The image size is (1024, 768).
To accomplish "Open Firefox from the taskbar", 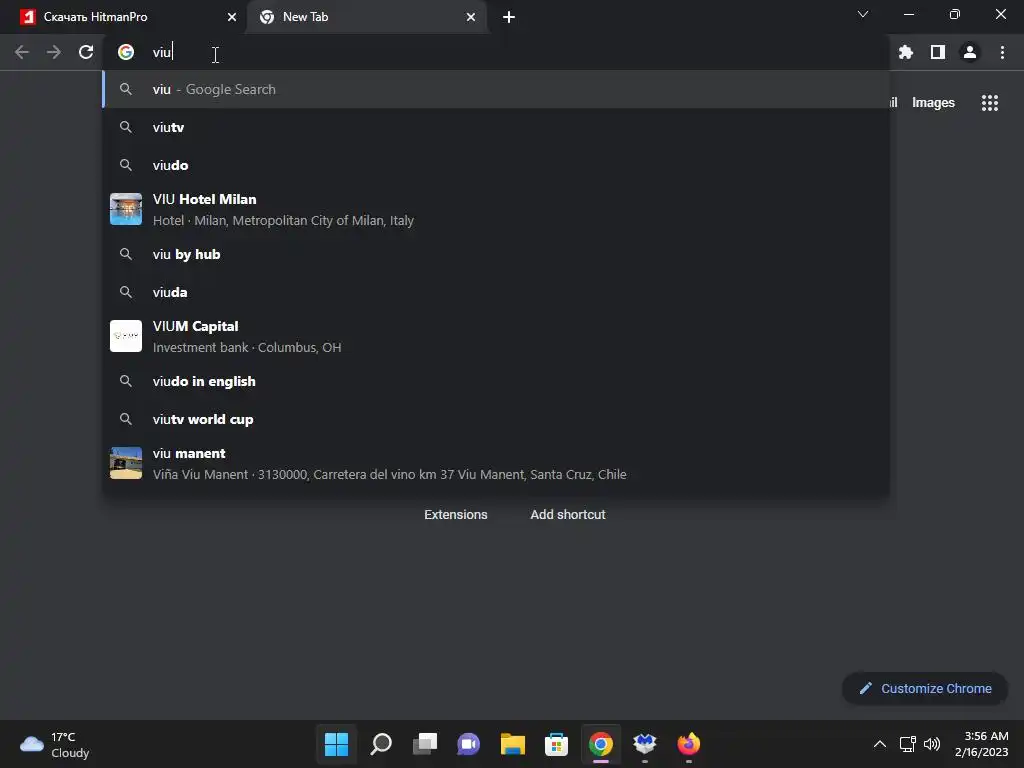I will tap(688, 744).
